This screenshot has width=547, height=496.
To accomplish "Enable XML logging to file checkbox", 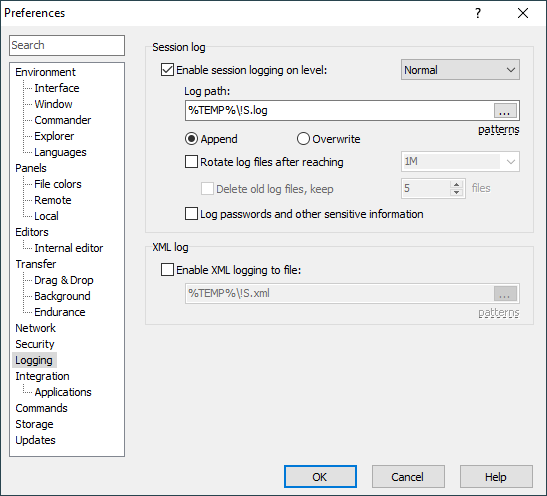I will tap(167, 270).
